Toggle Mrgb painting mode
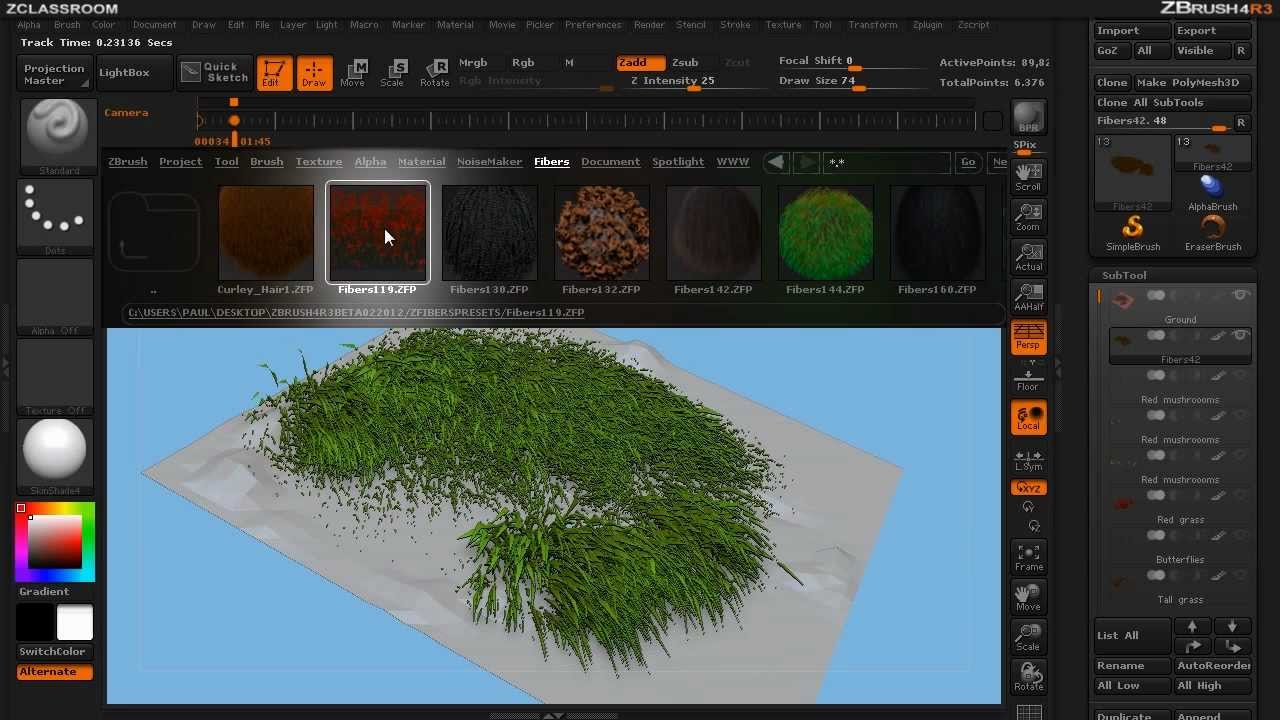 (473, 63)
